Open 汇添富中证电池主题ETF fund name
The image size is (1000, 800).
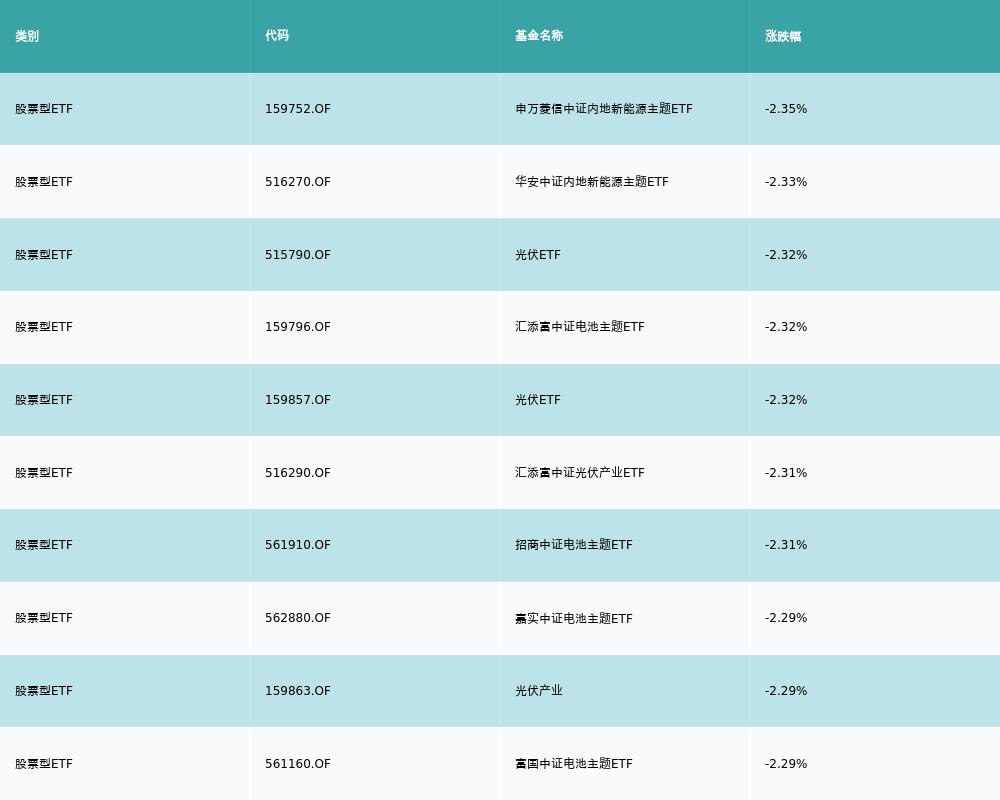click(580, 327)
